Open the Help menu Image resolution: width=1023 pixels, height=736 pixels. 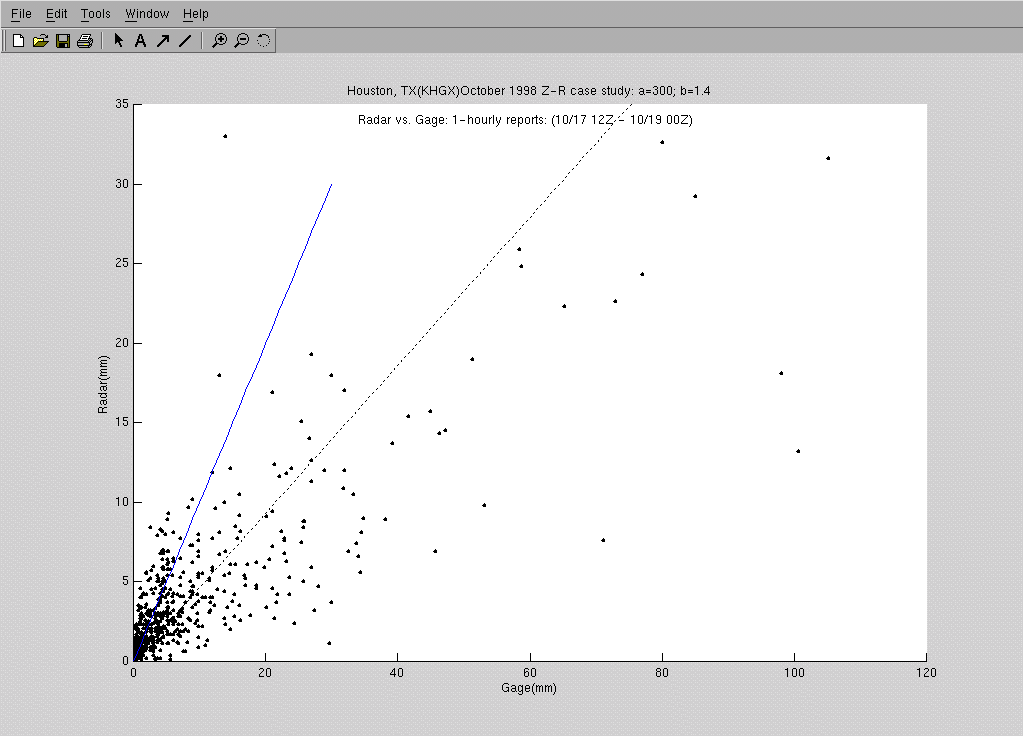coord(195,14)
